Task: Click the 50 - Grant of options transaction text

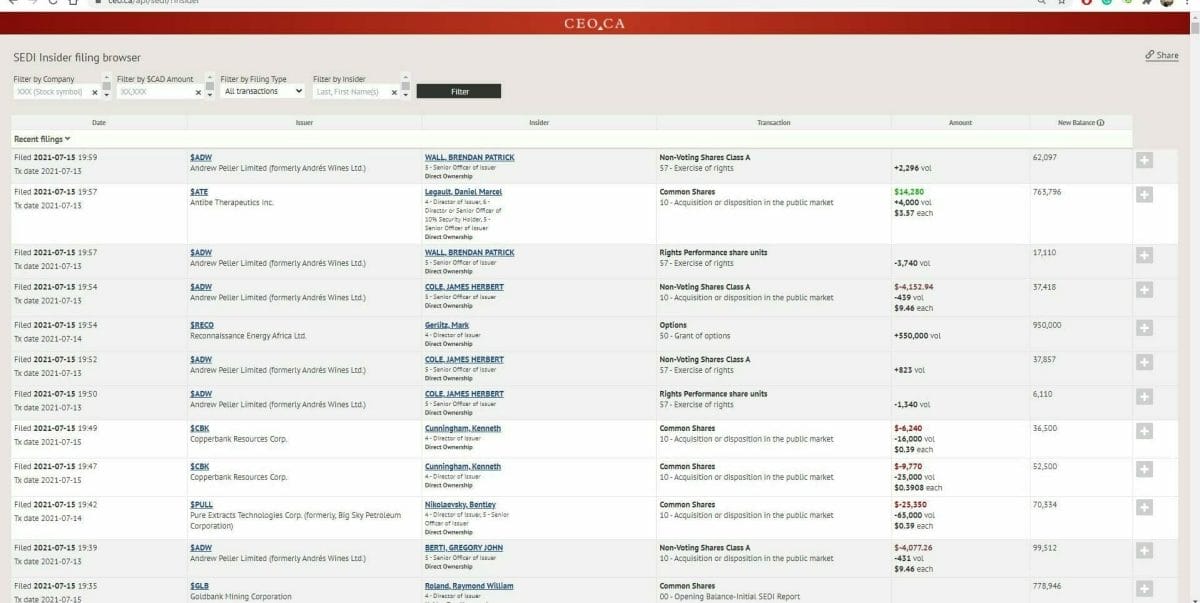Action: click(x=695, y=336)
